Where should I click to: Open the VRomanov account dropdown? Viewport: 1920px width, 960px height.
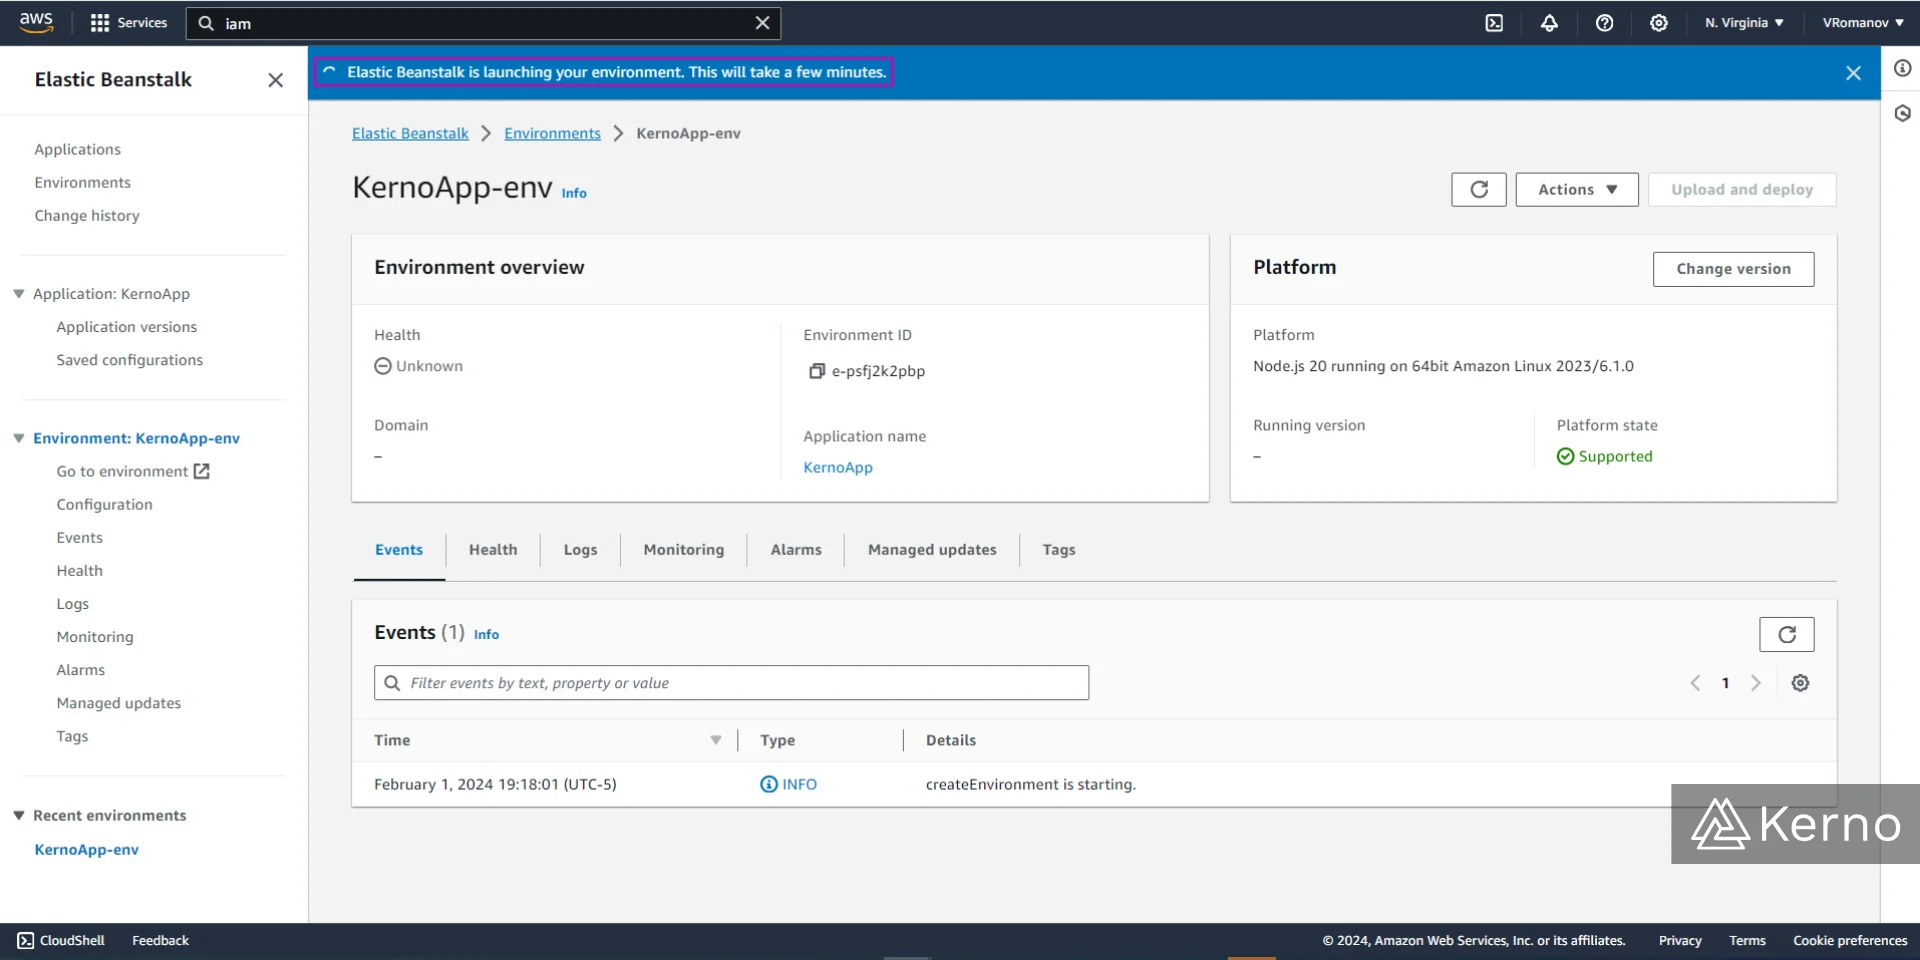[1863, 23]
